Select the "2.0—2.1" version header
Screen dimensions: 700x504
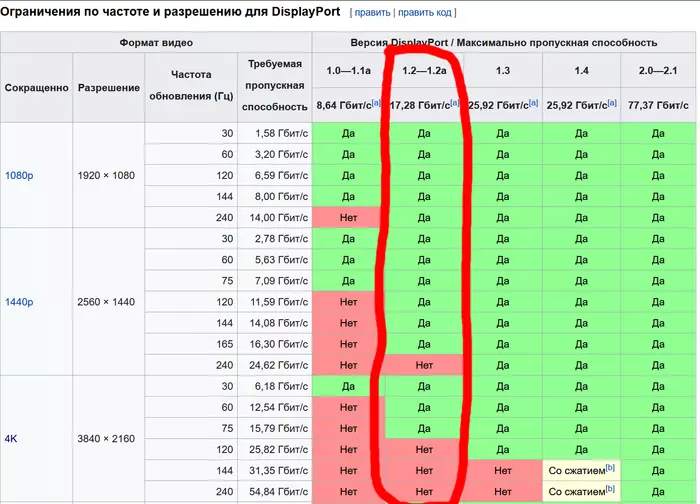[x=658, y=71]
